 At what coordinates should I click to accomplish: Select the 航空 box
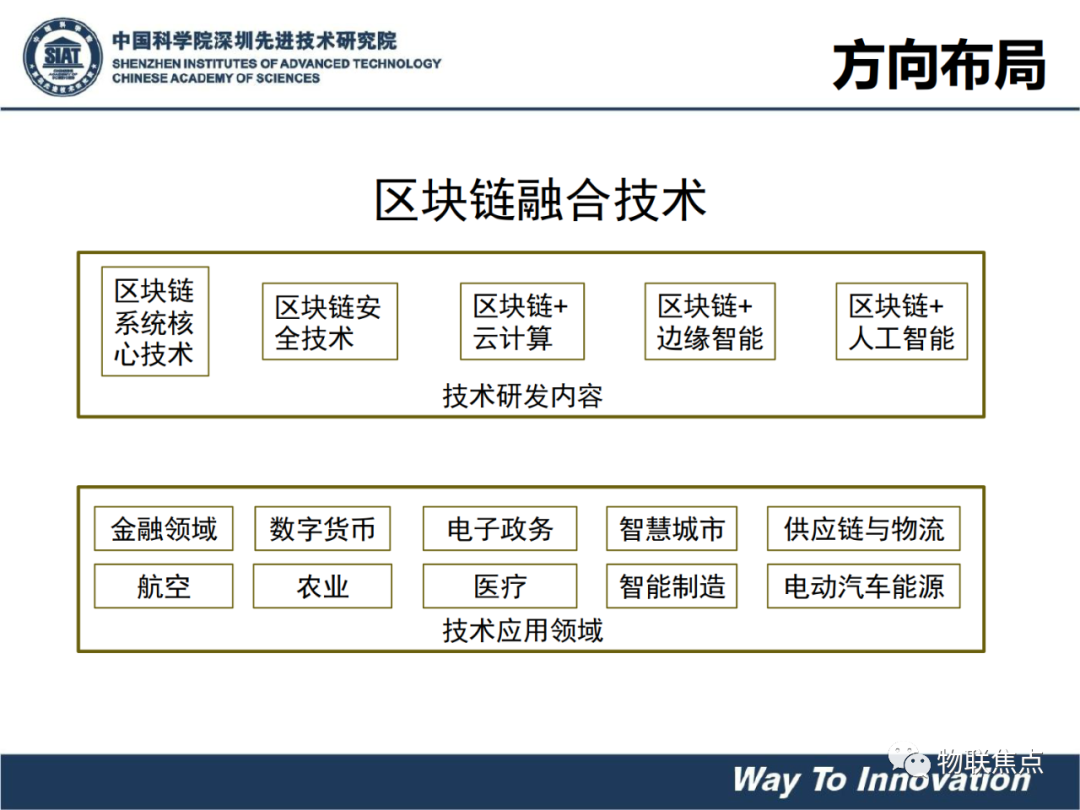tap(164, 586)
